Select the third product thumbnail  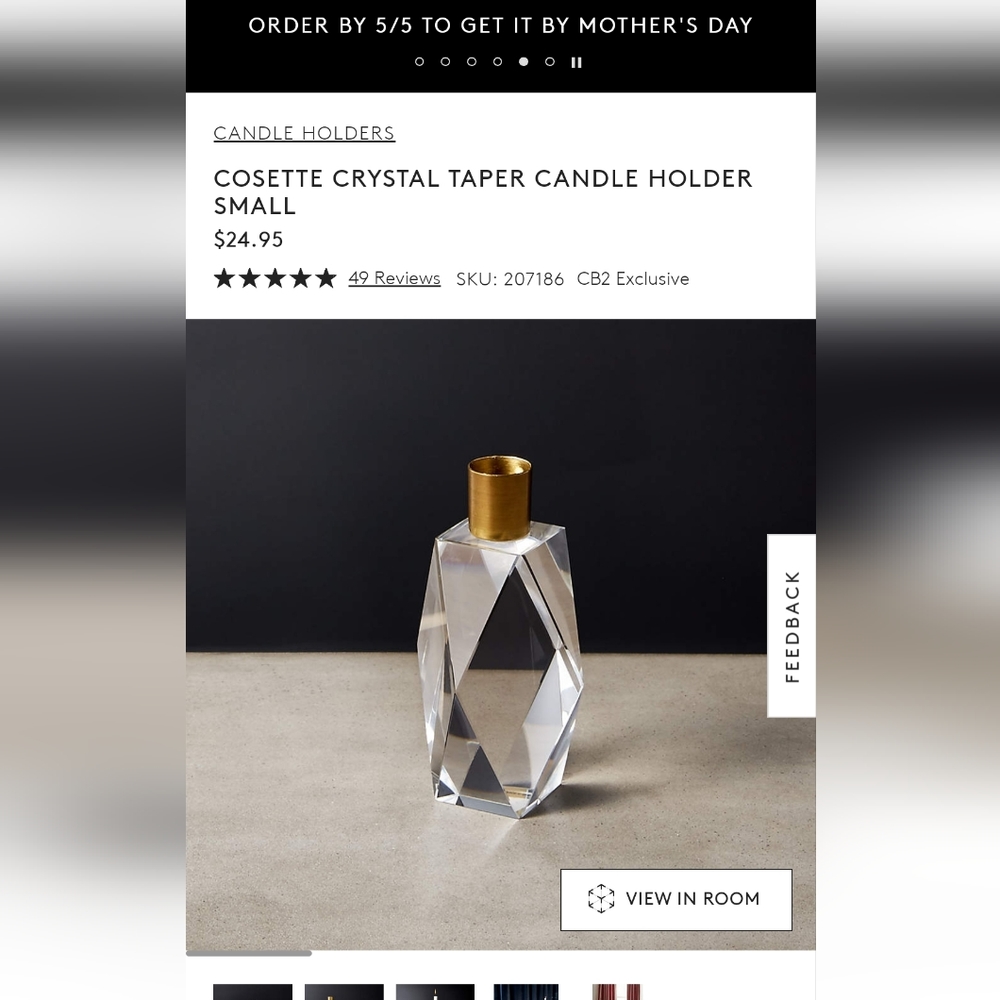[436, 992]
